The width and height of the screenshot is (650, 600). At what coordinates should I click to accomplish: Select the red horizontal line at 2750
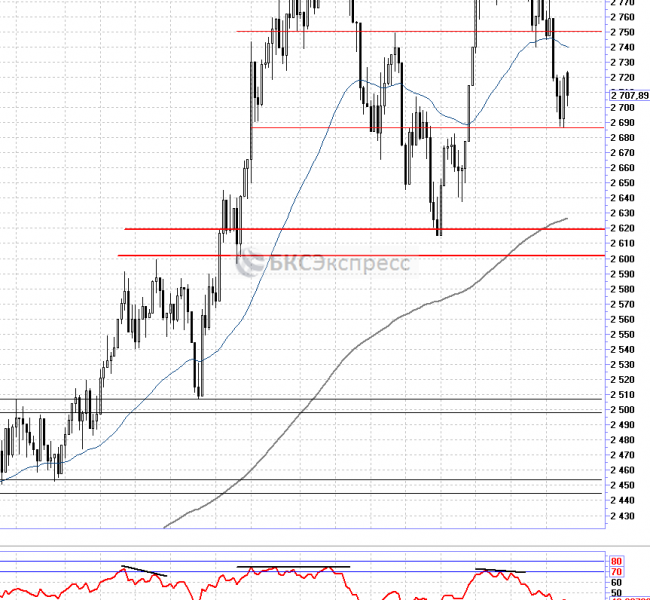420,31
